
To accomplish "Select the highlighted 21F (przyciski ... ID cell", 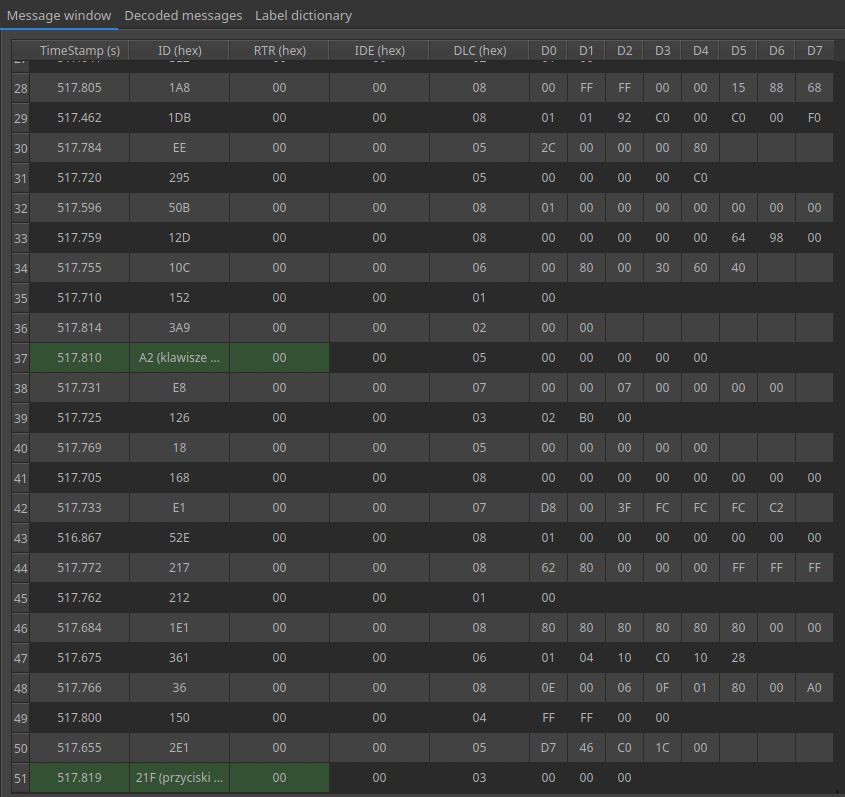I will (179, 778).
